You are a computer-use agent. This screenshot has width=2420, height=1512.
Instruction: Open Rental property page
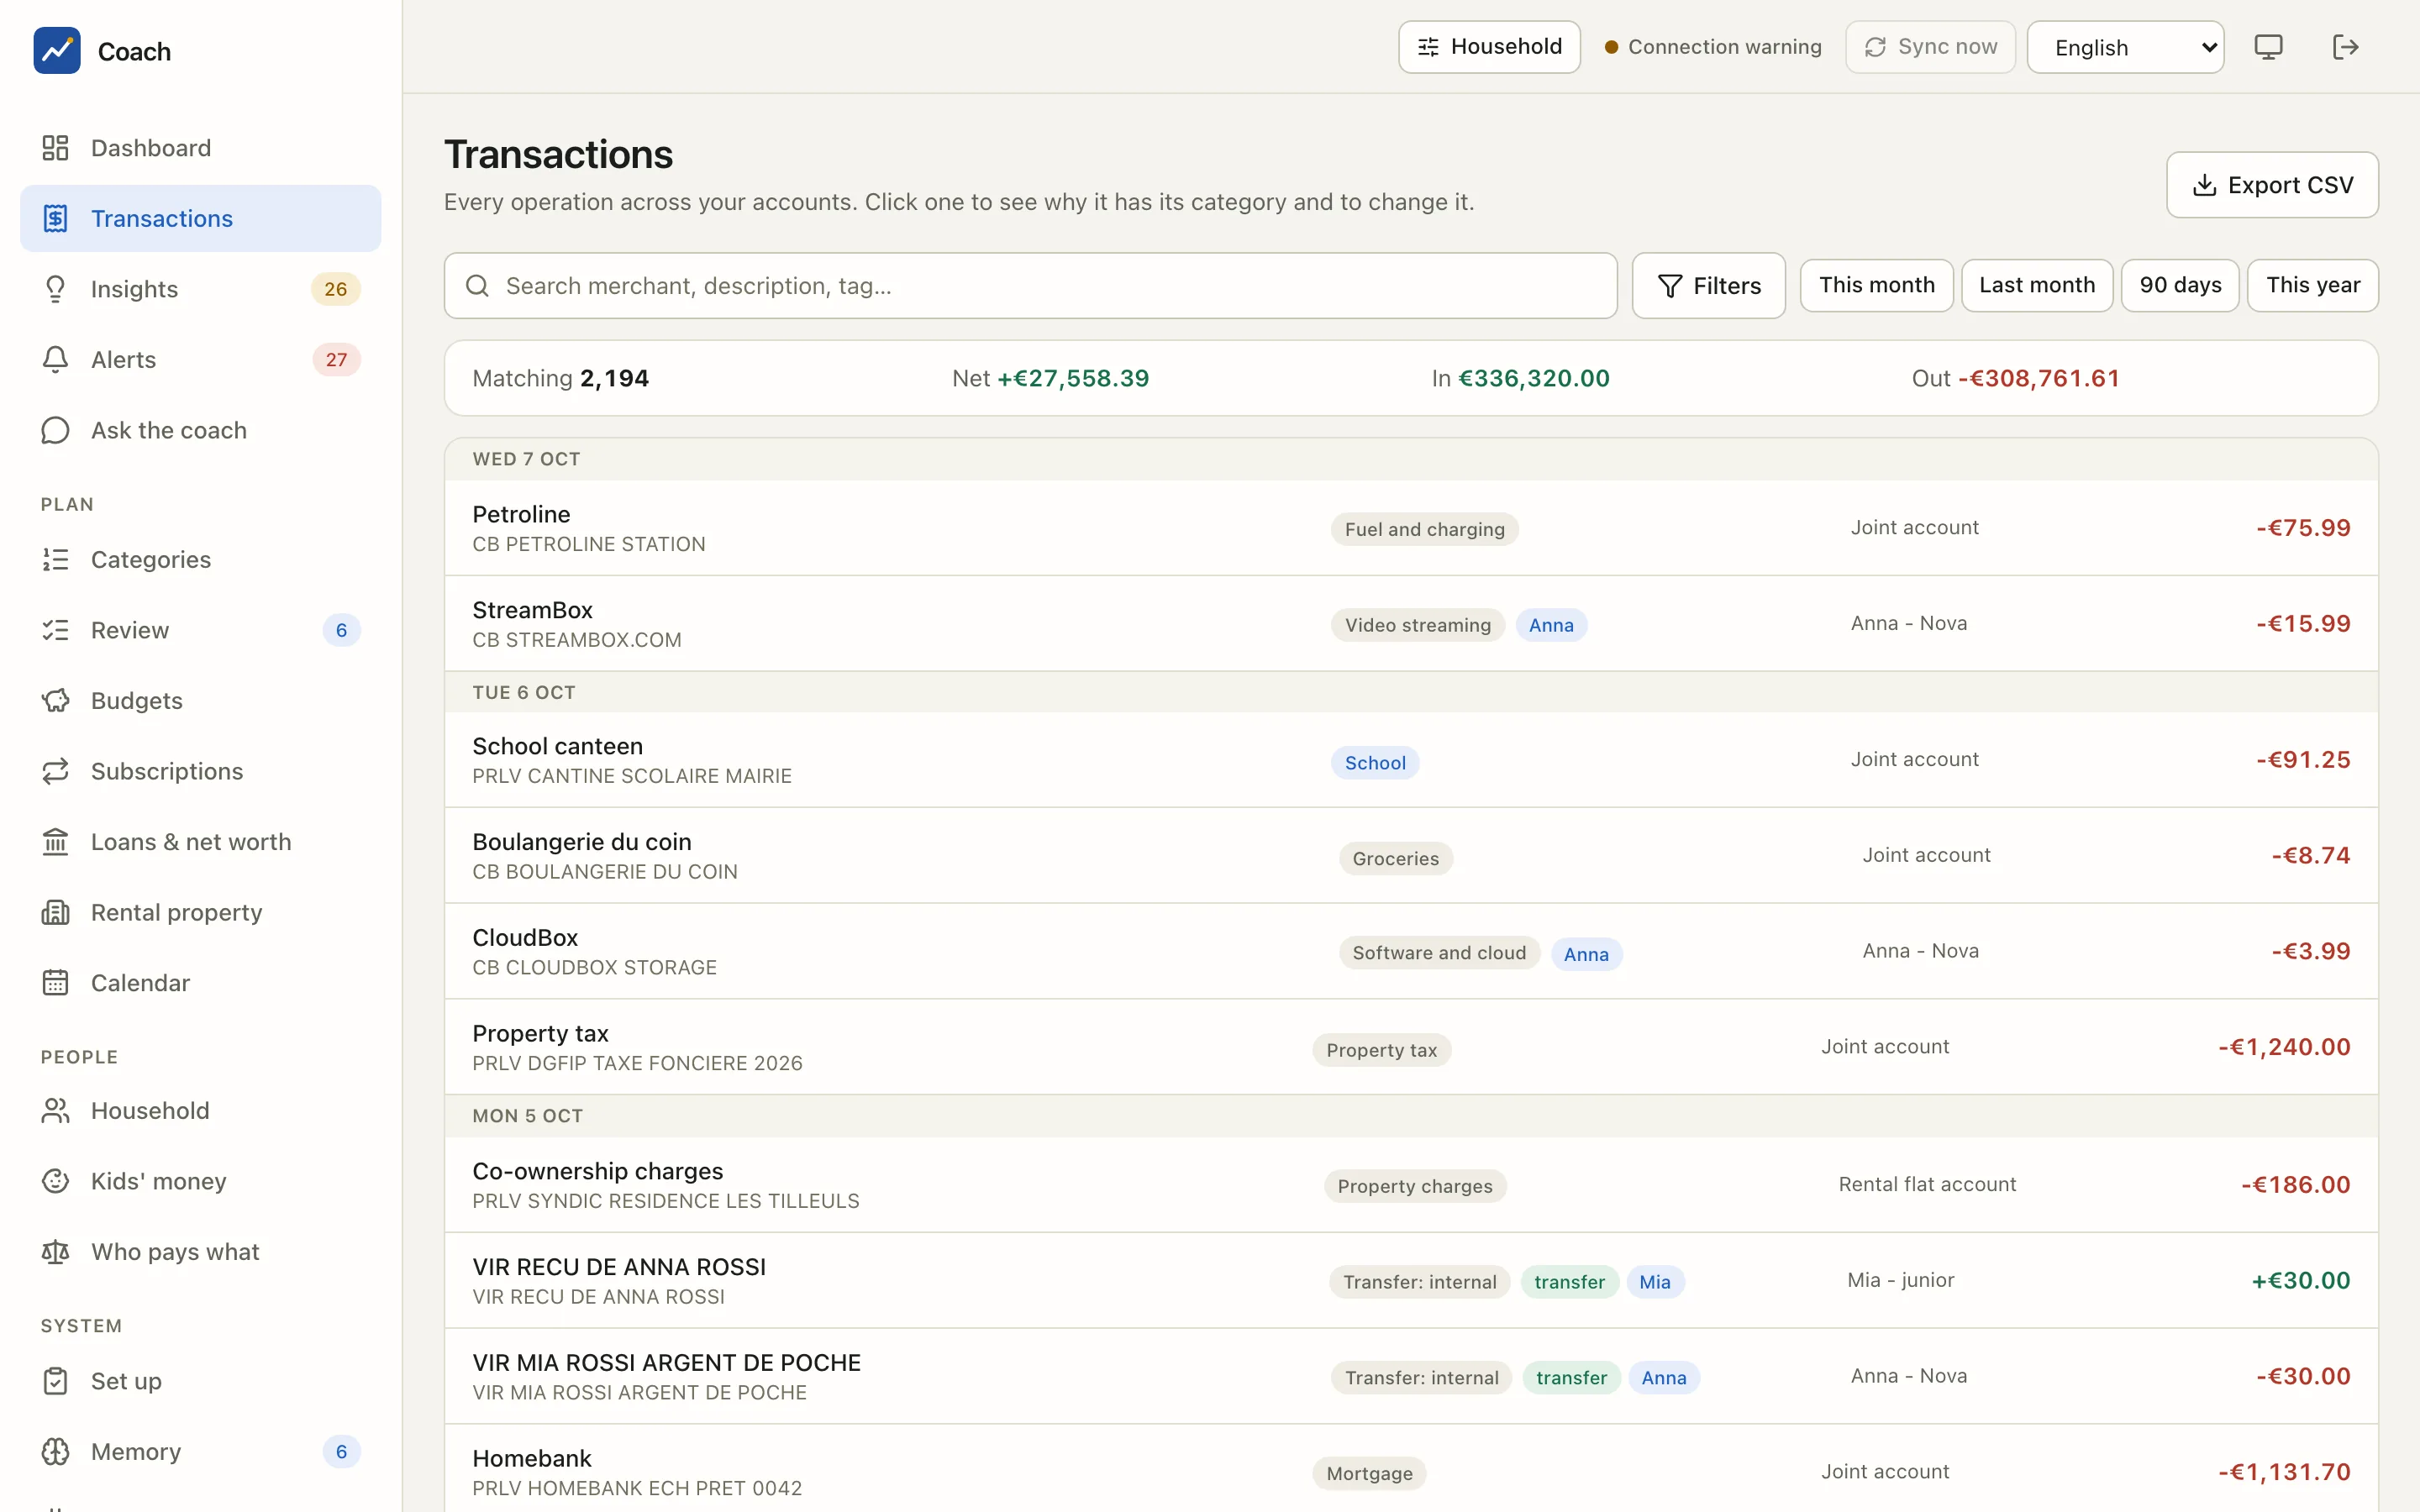pyautogui.click(x=200, y=912)
